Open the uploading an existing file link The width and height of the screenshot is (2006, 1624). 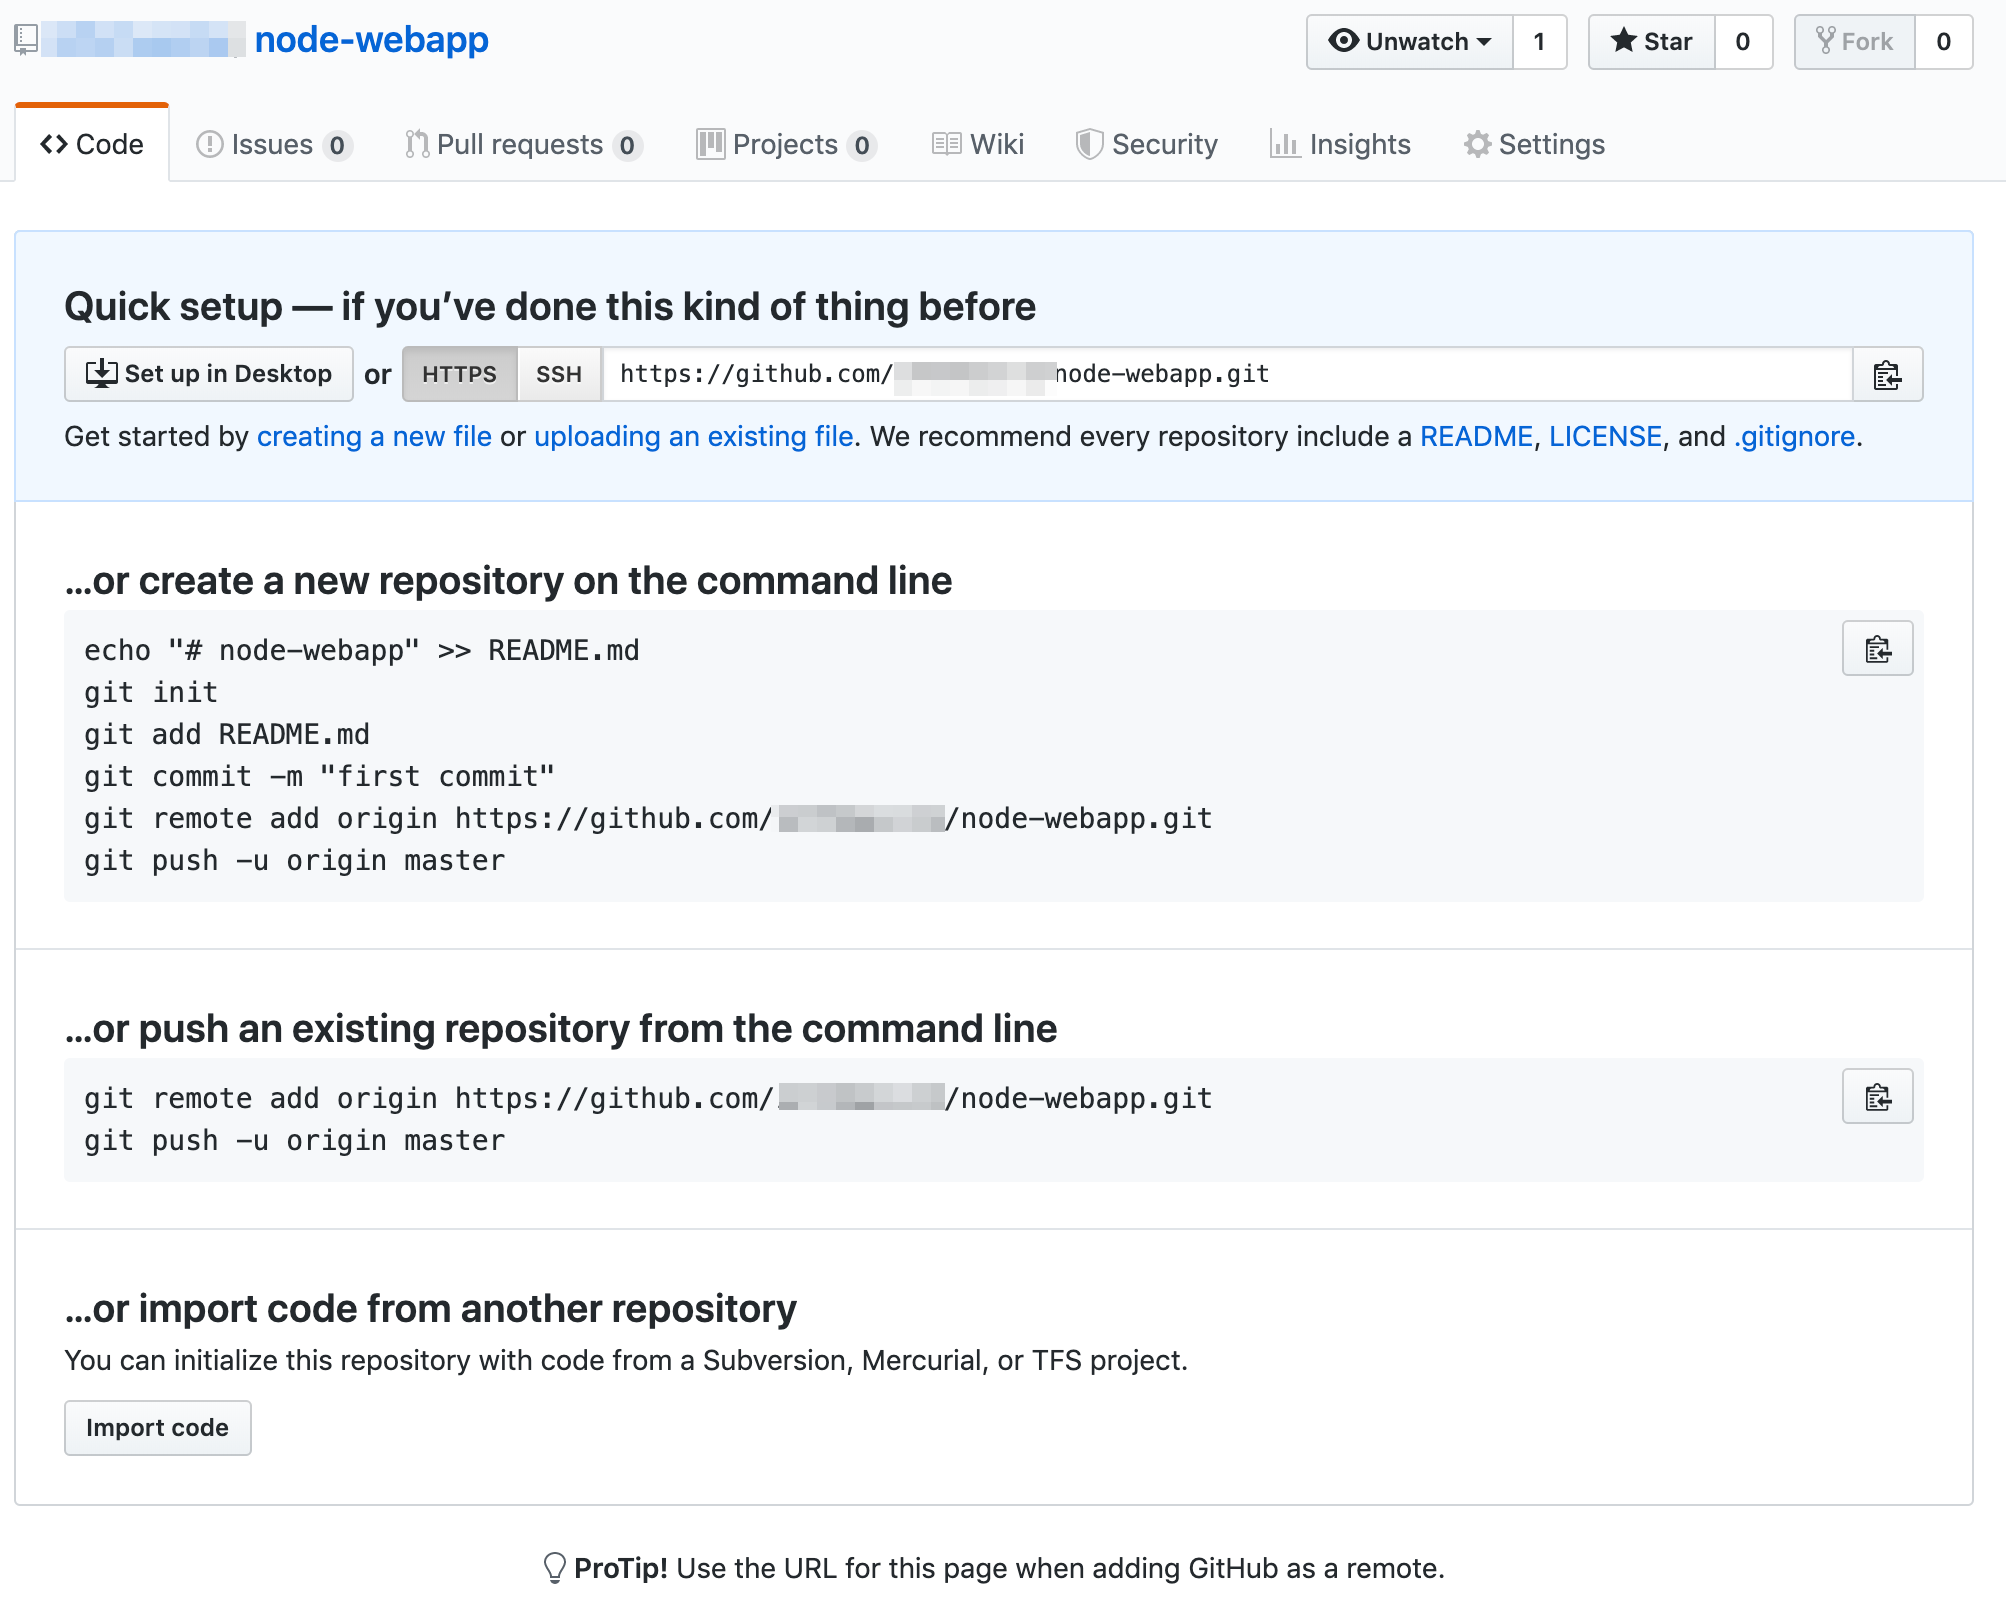click(693, 437)
